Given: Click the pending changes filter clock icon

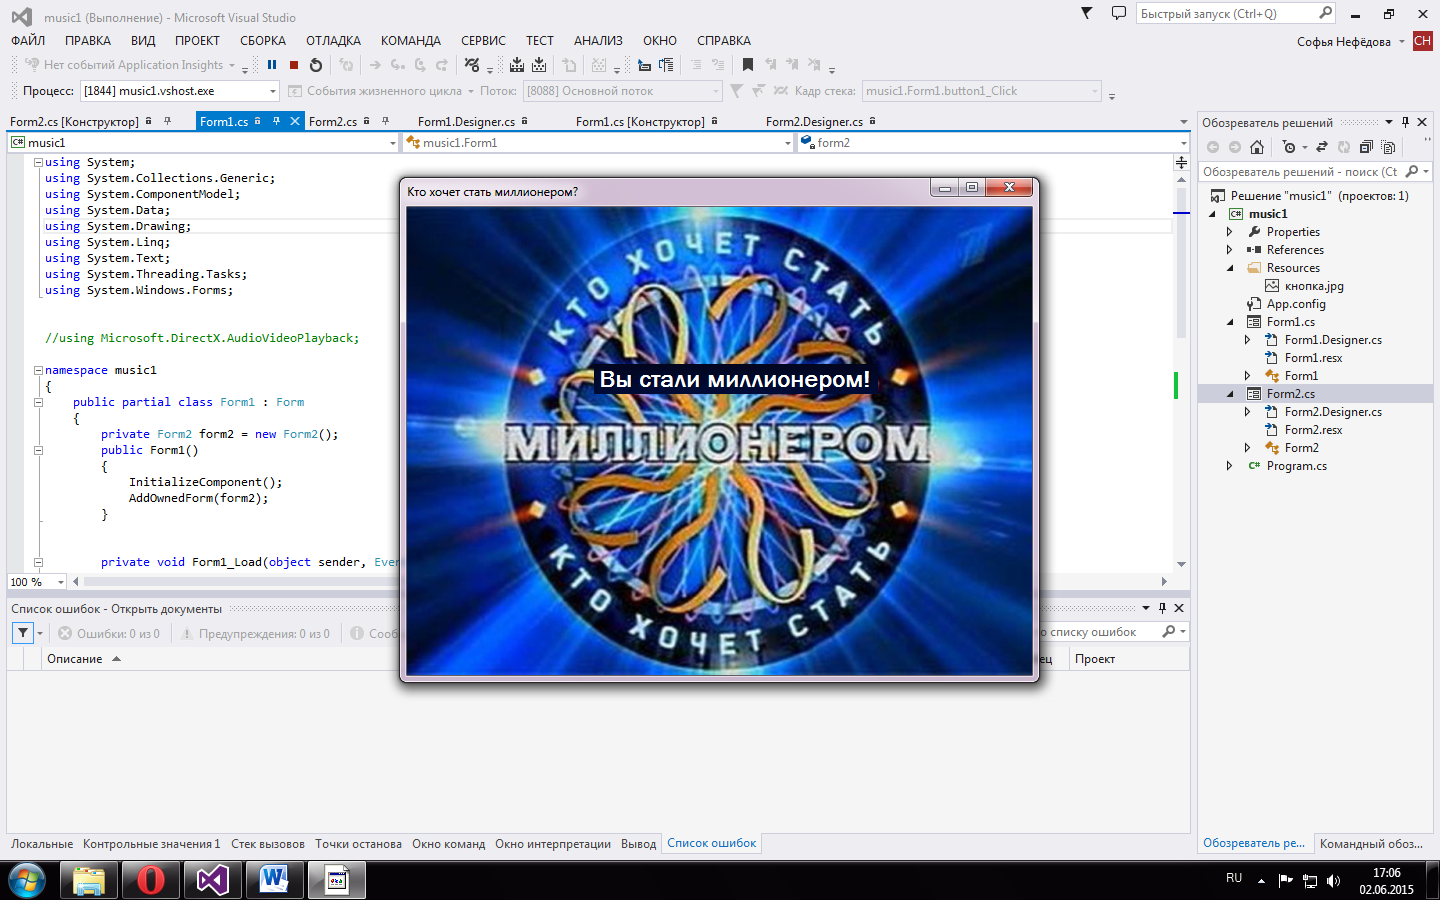Looking at the screenshot, I should (x=1289, y=147).
